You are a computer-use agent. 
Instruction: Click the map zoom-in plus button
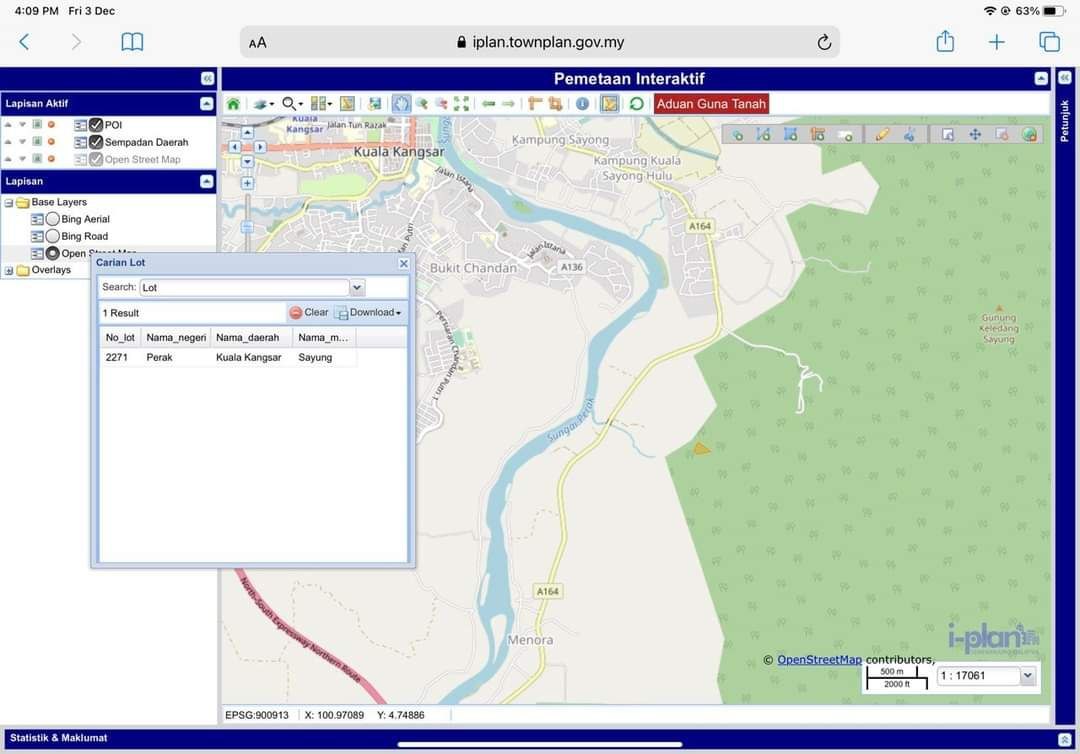[x=247, y=183]
